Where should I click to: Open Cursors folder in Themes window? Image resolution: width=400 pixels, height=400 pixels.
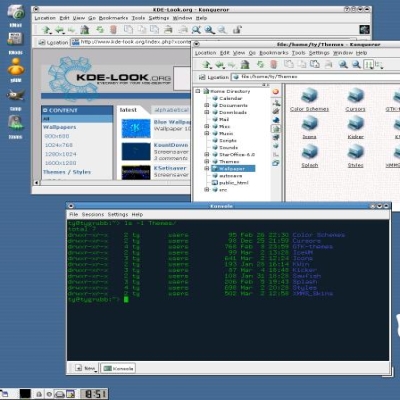(x=356, y=100)
